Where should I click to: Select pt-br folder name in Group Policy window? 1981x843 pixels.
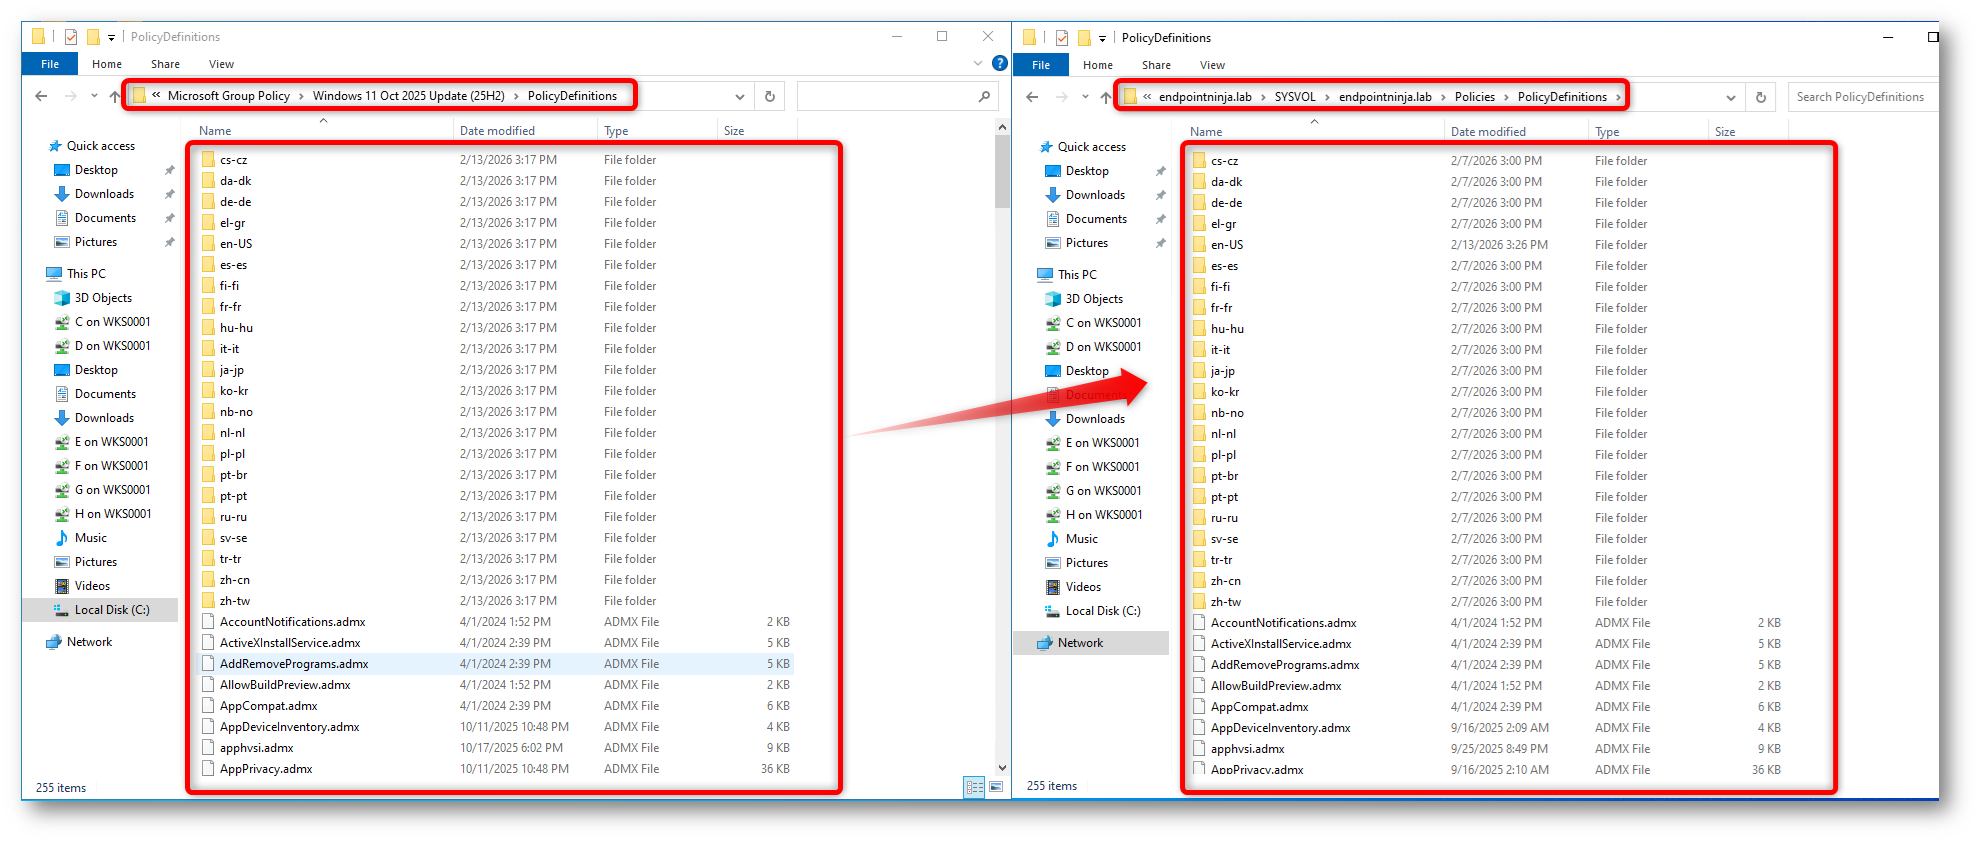coord(234,475)
